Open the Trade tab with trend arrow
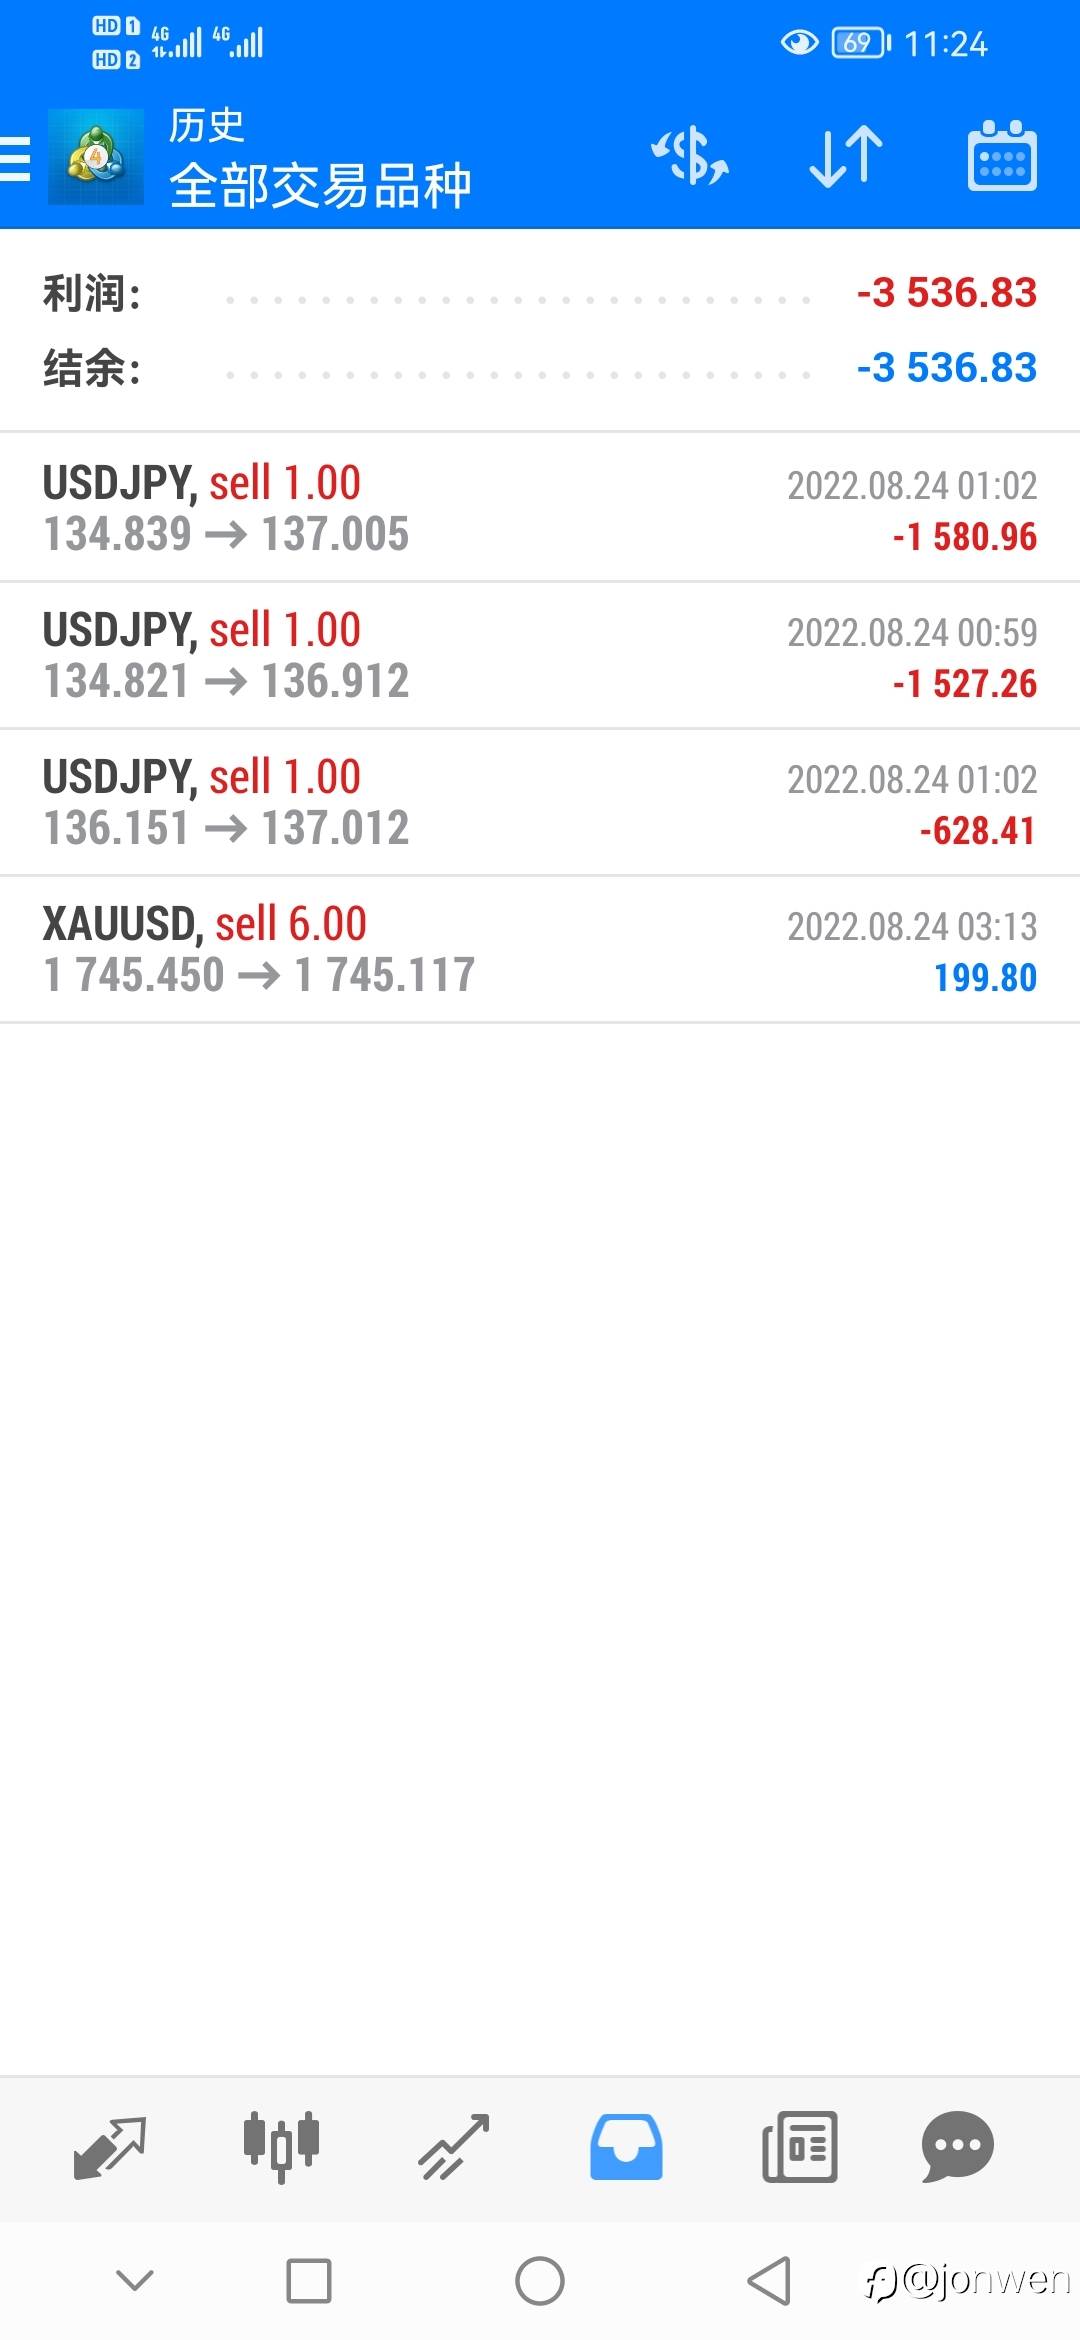The height and width of the screenshot is (2340, 1080). pyautogui.click(x=454, y=2146)
